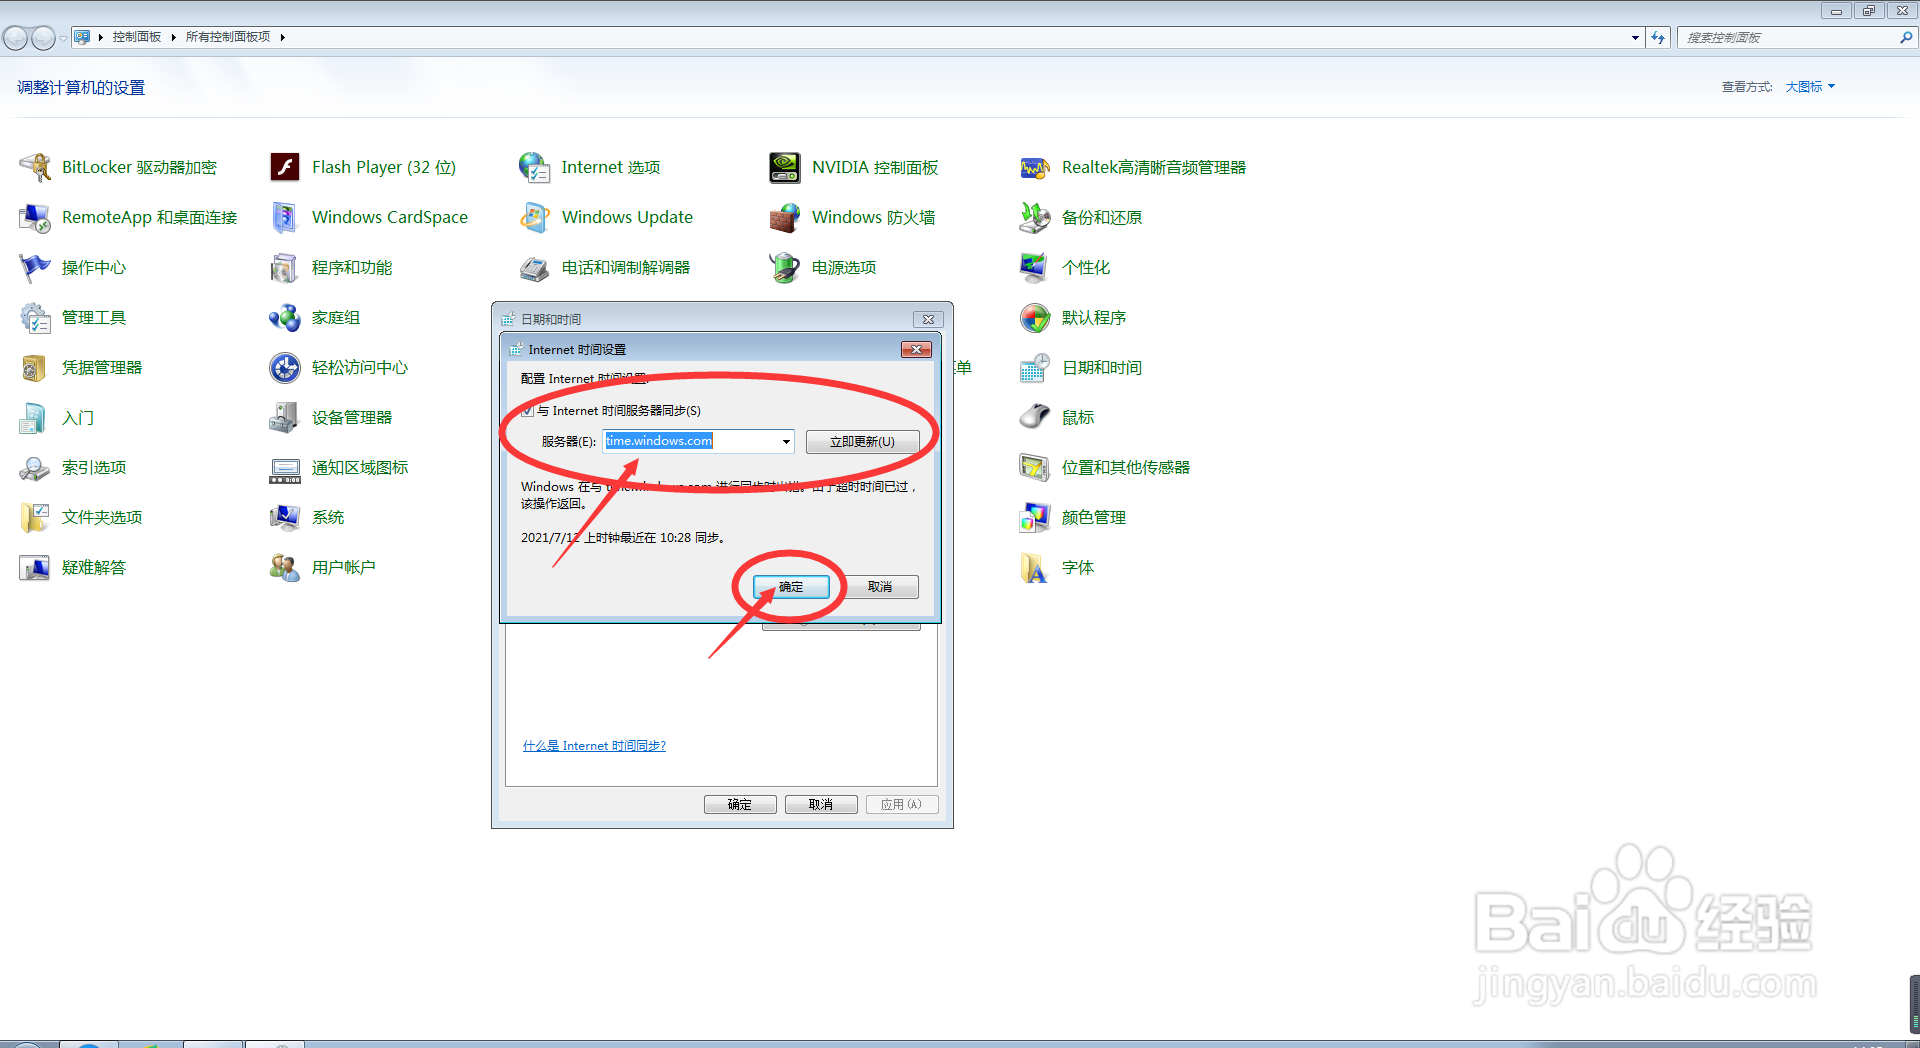
Task: Expand 控制面板 breadcrumb arrow
Action: 174,37
